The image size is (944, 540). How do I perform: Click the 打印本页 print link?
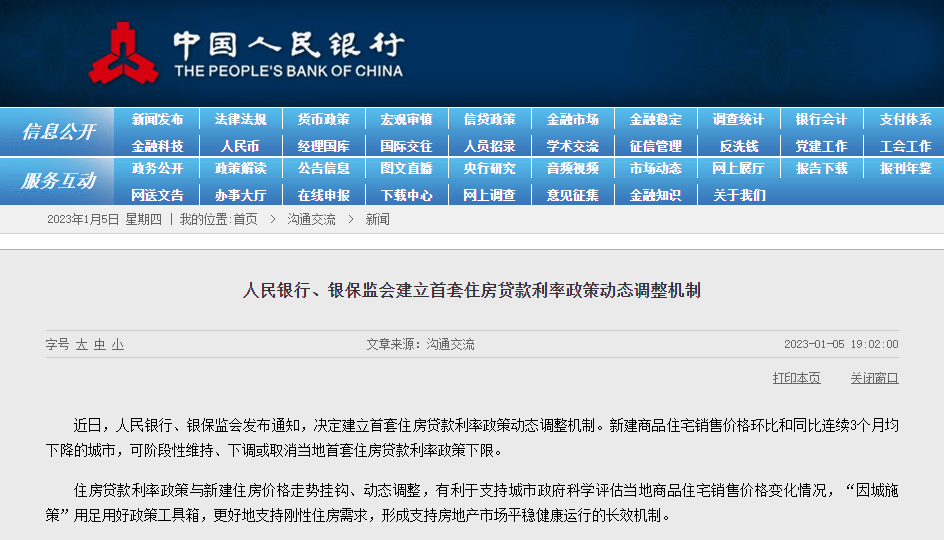[x=796, y=378]
